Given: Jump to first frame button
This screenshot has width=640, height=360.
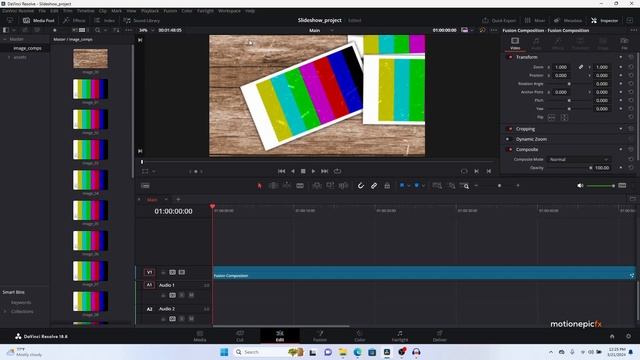Looking at the screenshot, I should (282, 171).
